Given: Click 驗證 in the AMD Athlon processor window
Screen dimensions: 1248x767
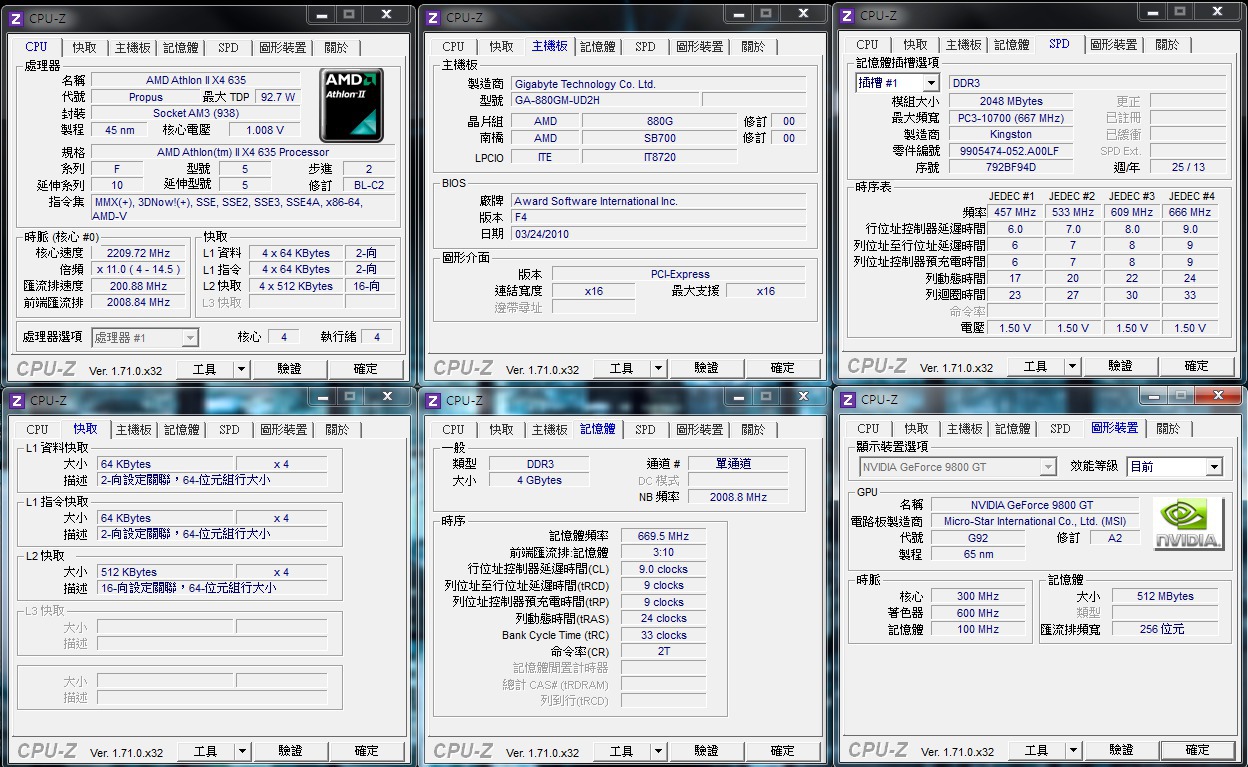Looking at the screenshot, I should tap(290, 369).
